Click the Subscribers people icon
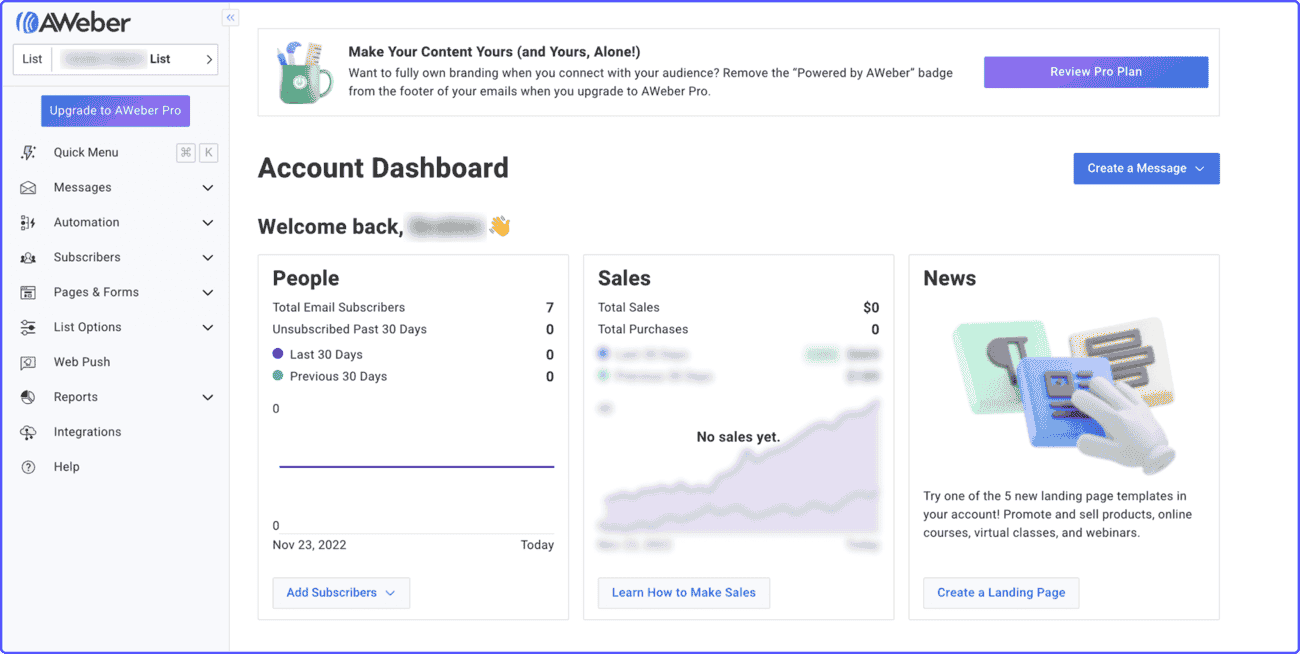This screenshot has height=654, width=1300. (x=28, y=258)
